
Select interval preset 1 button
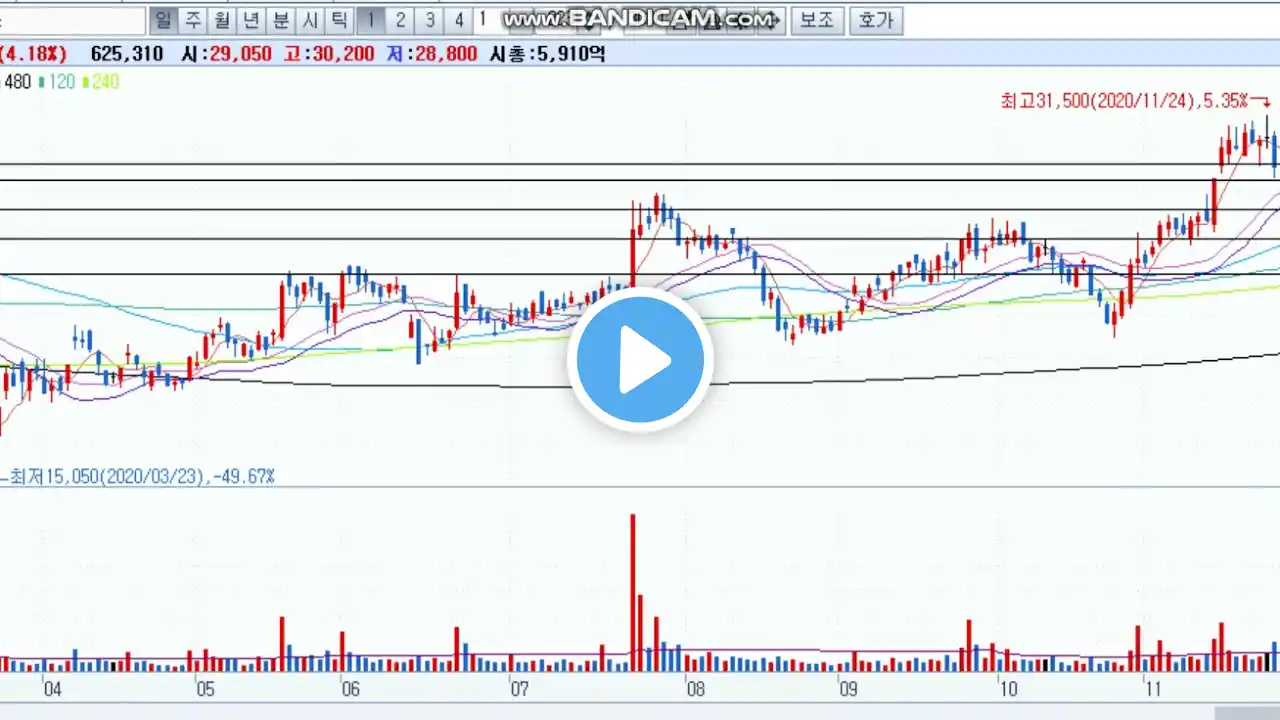pos(371,20)
